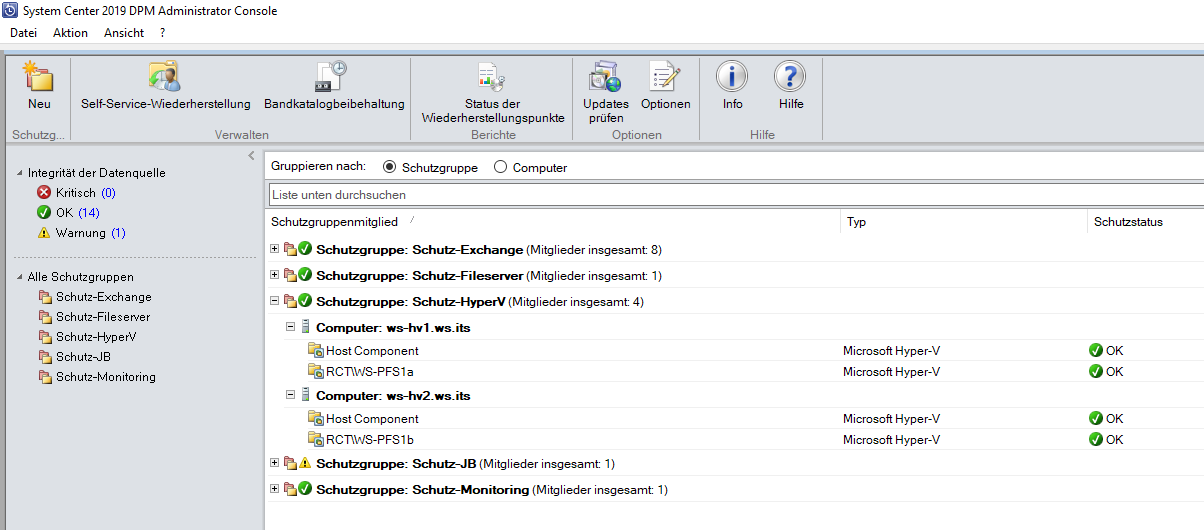This screenshot has height=530, width=1204.
Task: Click the Hilfe help icon
Action: click(x=790, y=77)
